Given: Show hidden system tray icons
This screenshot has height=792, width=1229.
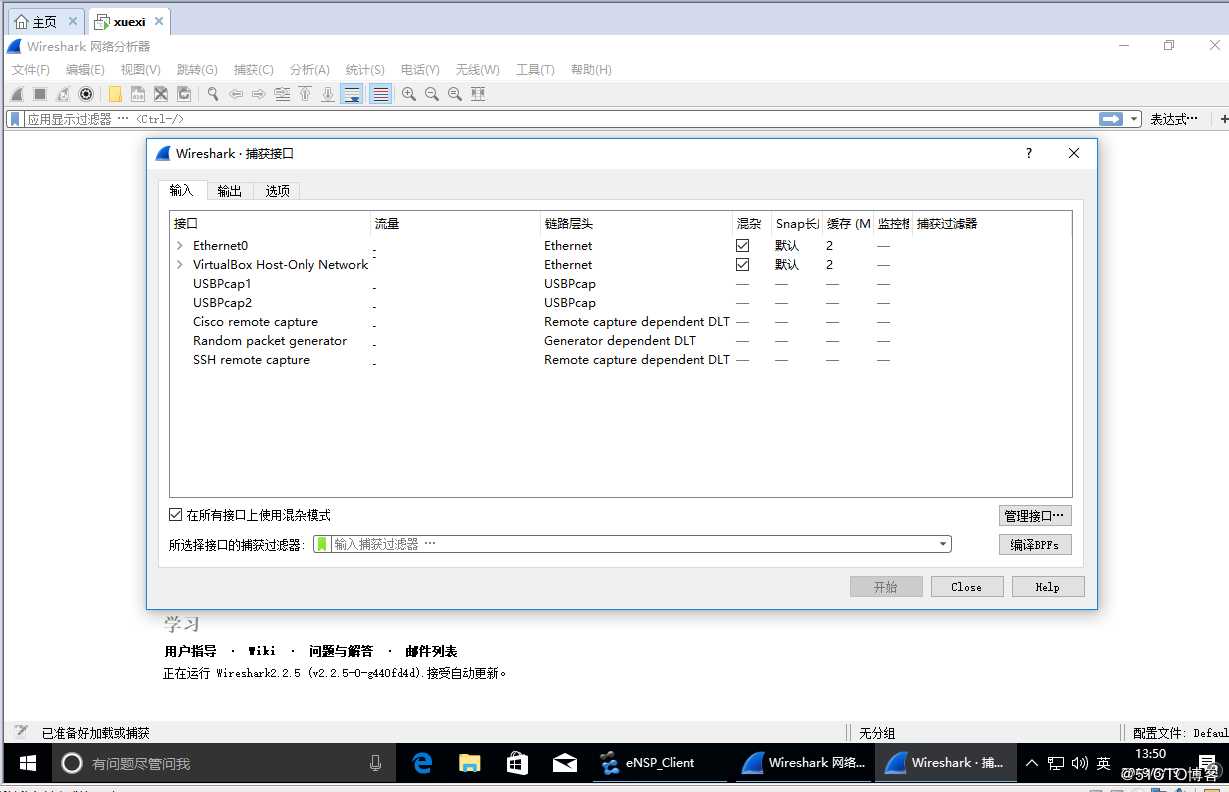Looking at the screenshot, I should click(x=1032, y=763).
